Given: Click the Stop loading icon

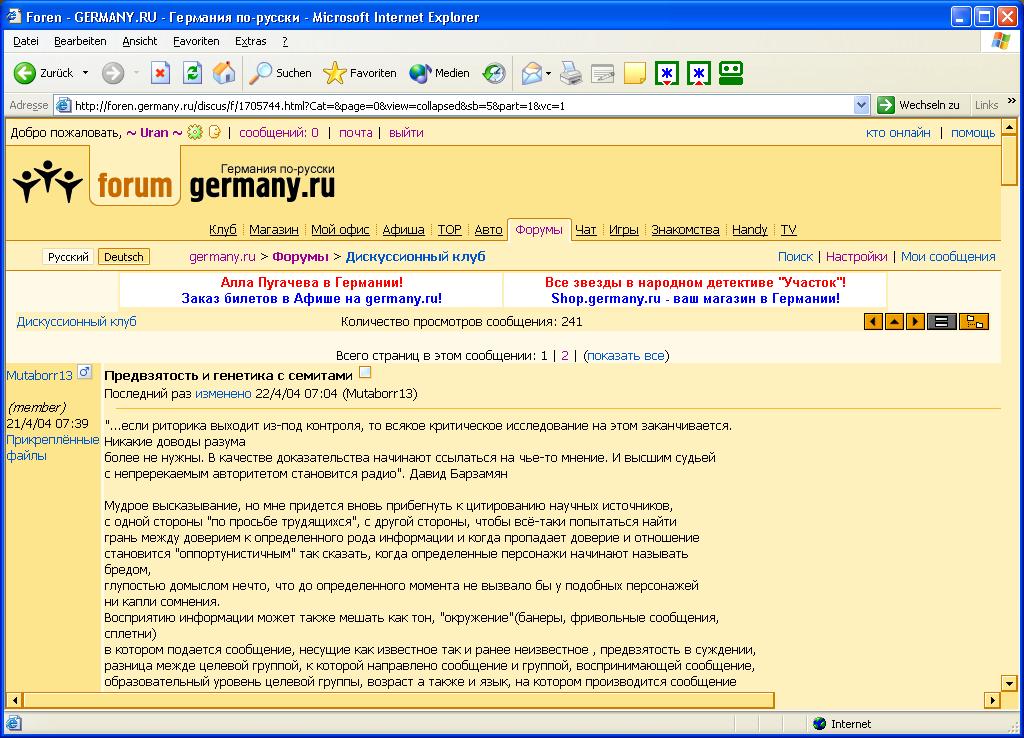Looking at the screenshot, I should (x=160, y=73).
